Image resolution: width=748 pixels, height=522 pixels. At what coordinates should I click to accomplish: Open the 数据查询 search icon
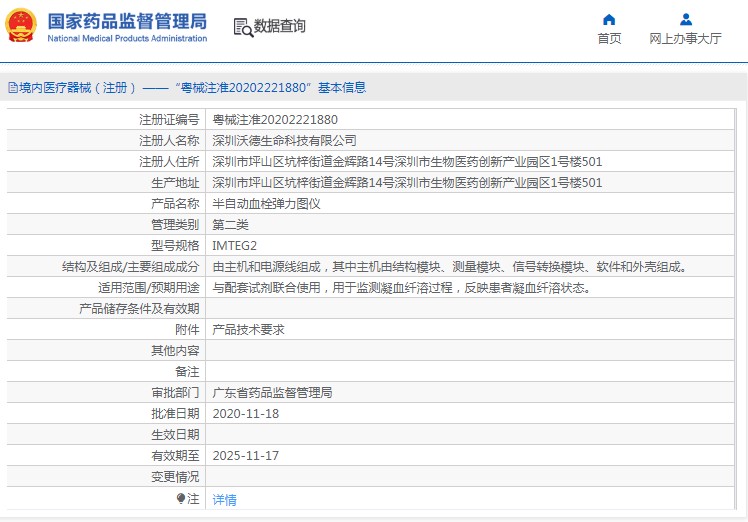tap(243, 27)
